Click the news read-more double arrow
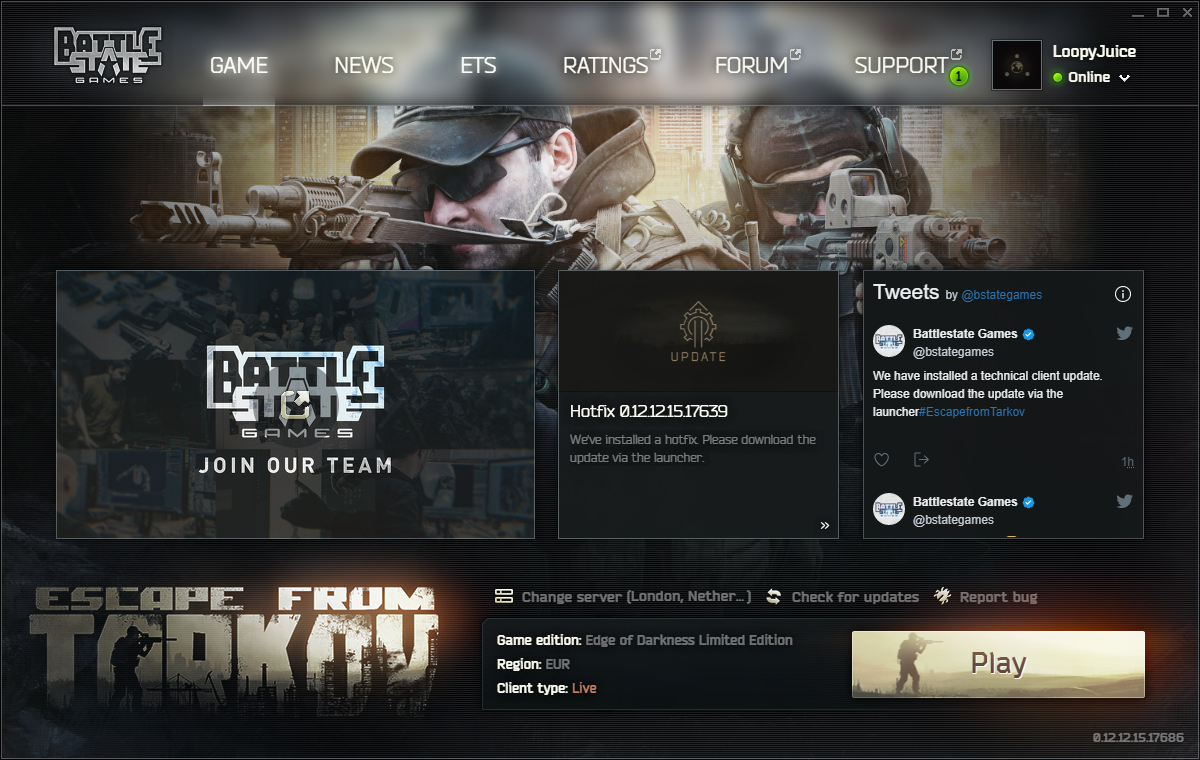The width and height of the screenshot is (1200, 760). [825, 525]
